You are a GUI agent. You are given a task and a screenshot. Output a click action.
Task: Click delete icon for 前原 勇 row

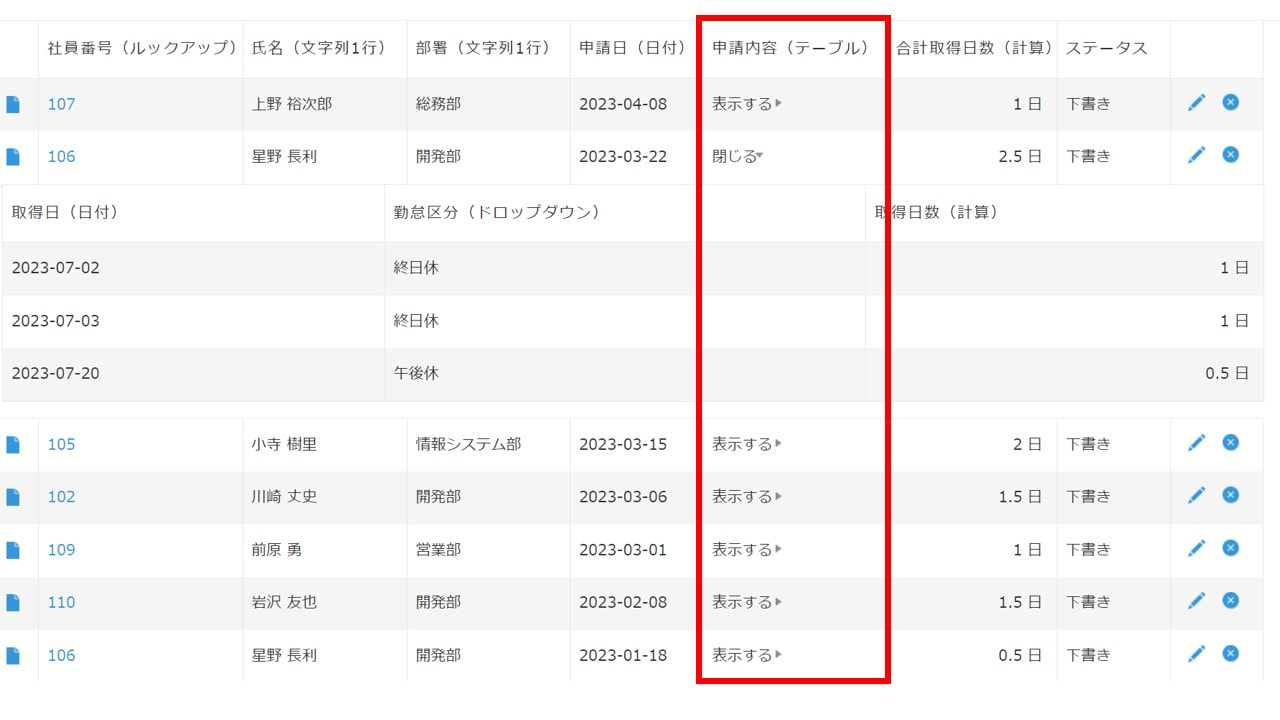(x=1230, y=548)
